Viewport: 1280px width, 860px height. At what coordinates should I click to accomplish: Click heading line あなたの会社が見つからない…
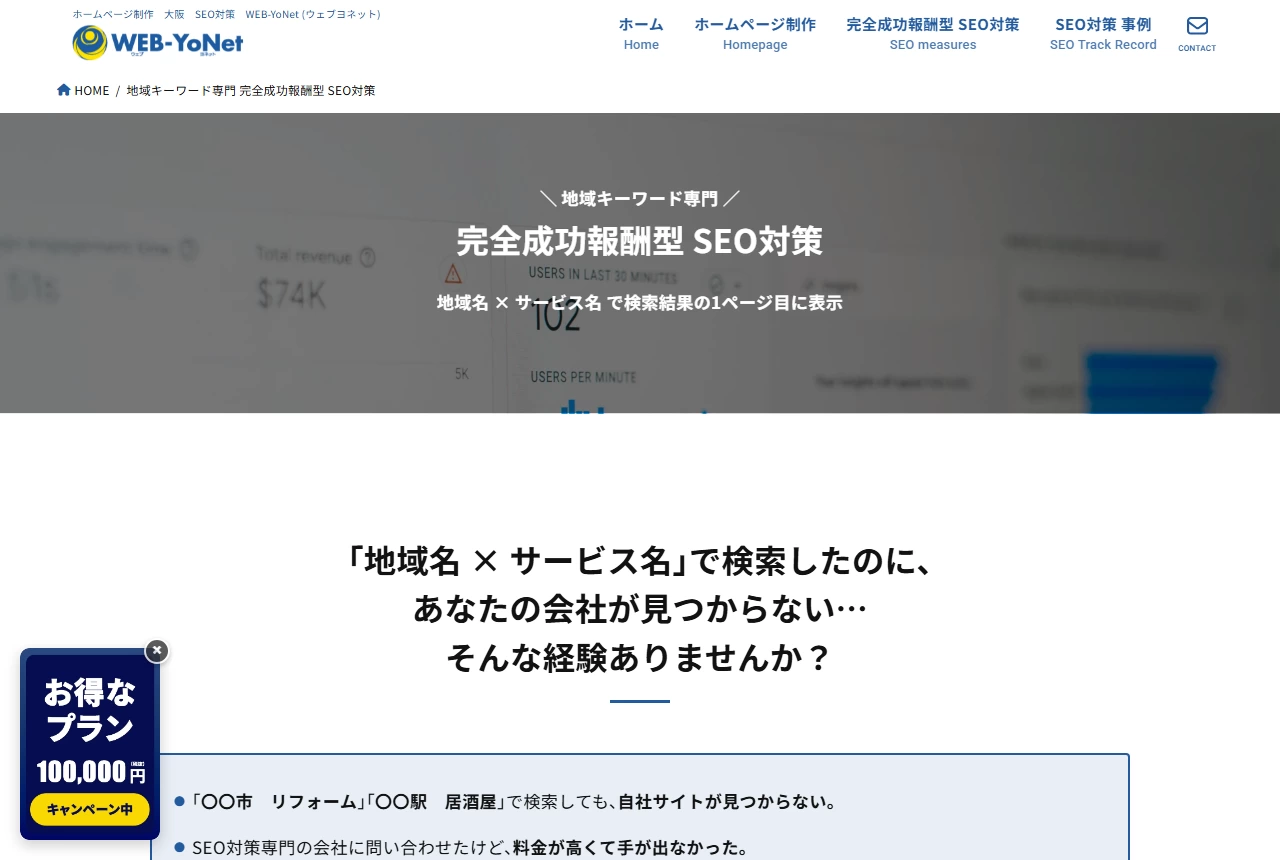[x=640, y=608]
